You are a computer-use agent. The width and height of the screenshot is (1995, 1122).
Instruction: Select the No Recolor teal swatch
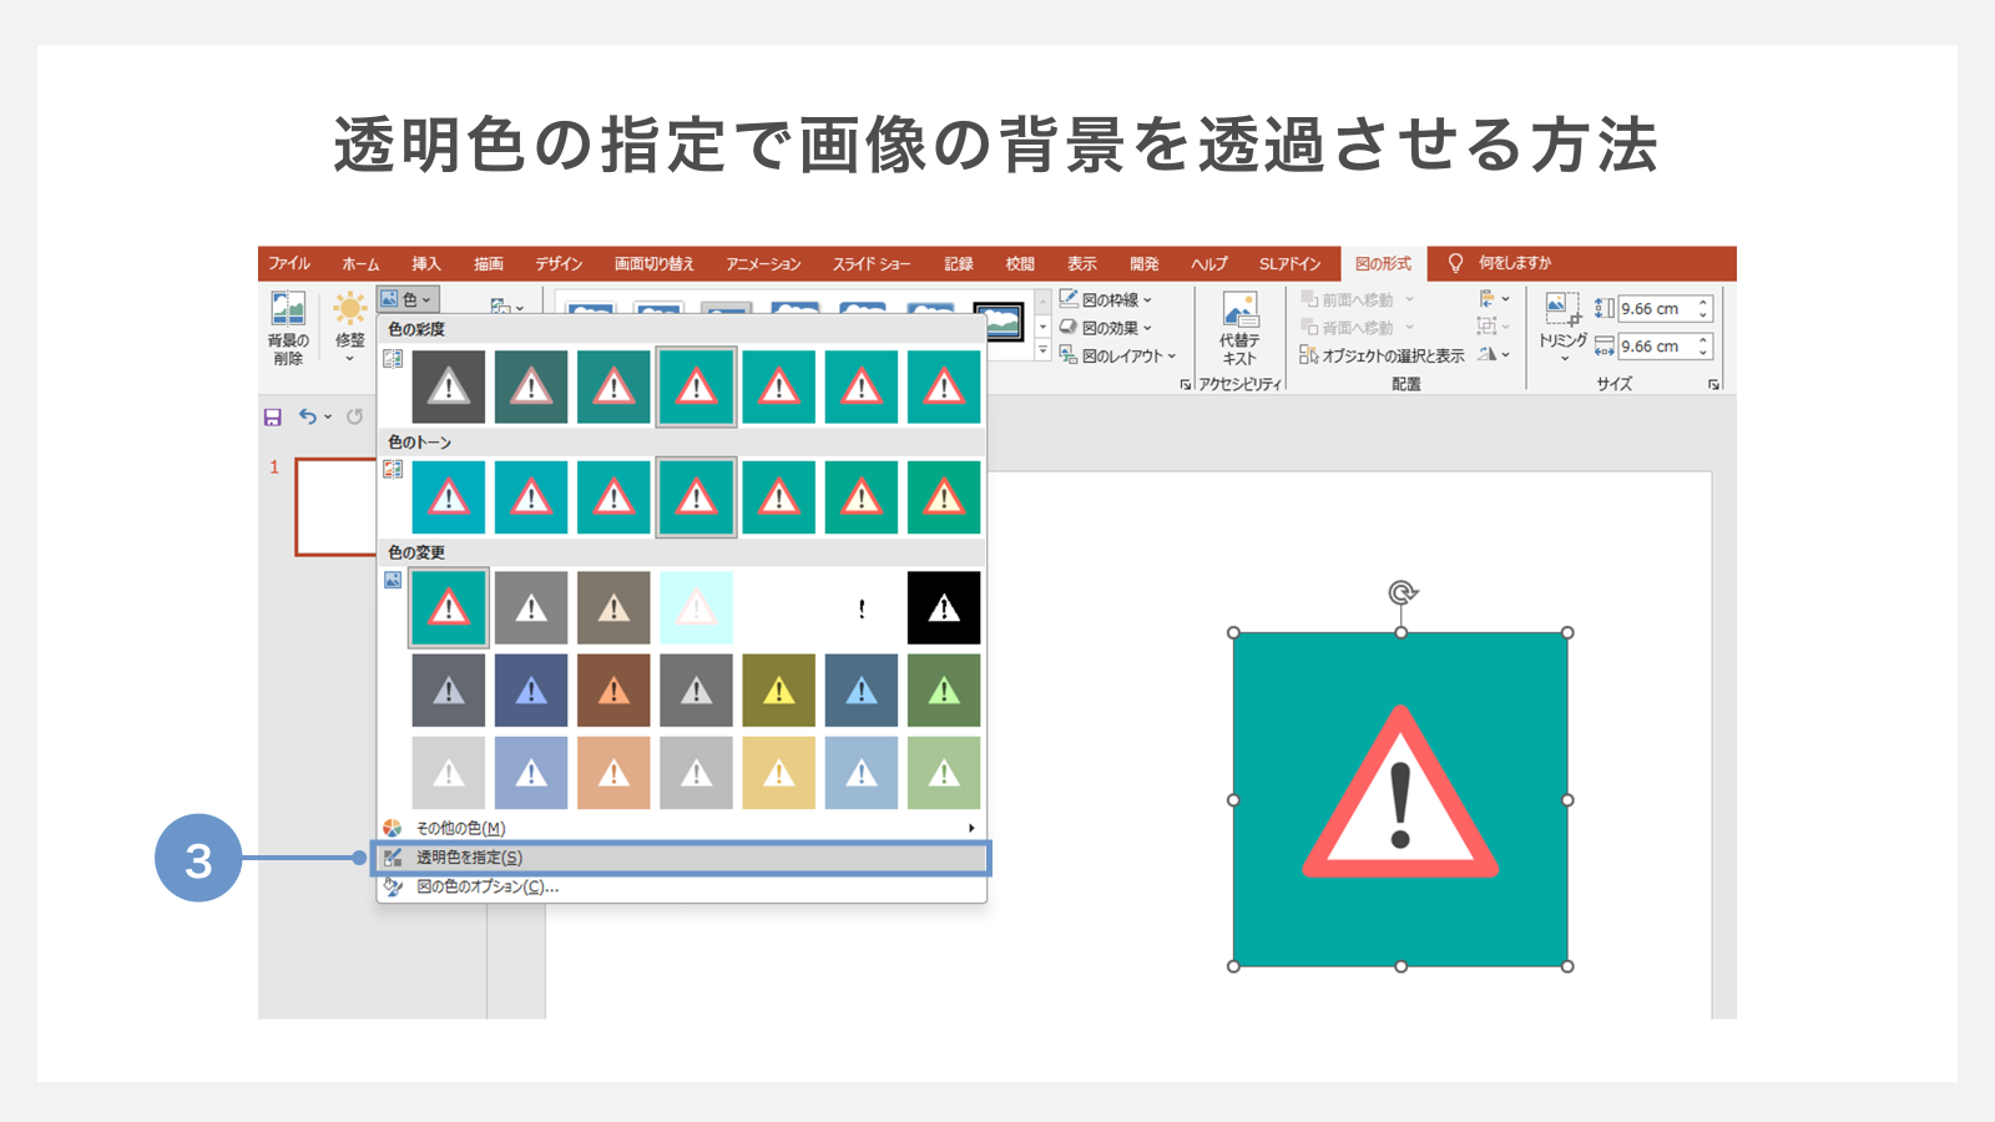pyautogui.click(x=448, y=608)
